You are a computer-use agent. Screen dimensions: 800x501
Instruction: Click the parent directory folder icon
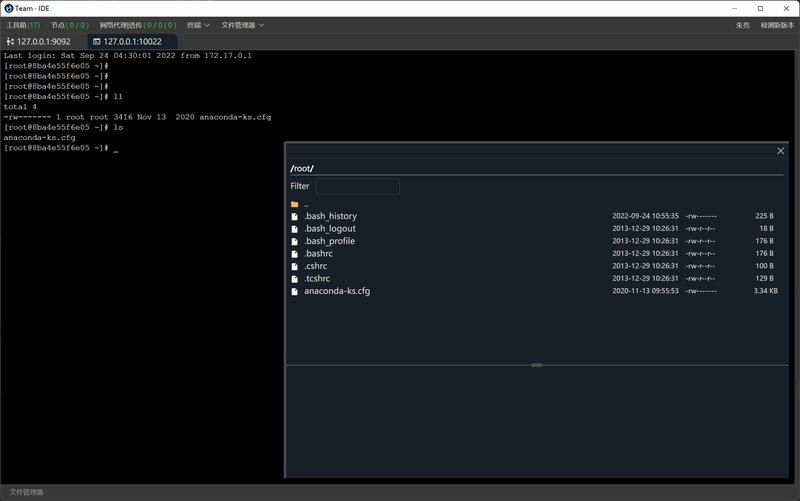pos(294,204)
